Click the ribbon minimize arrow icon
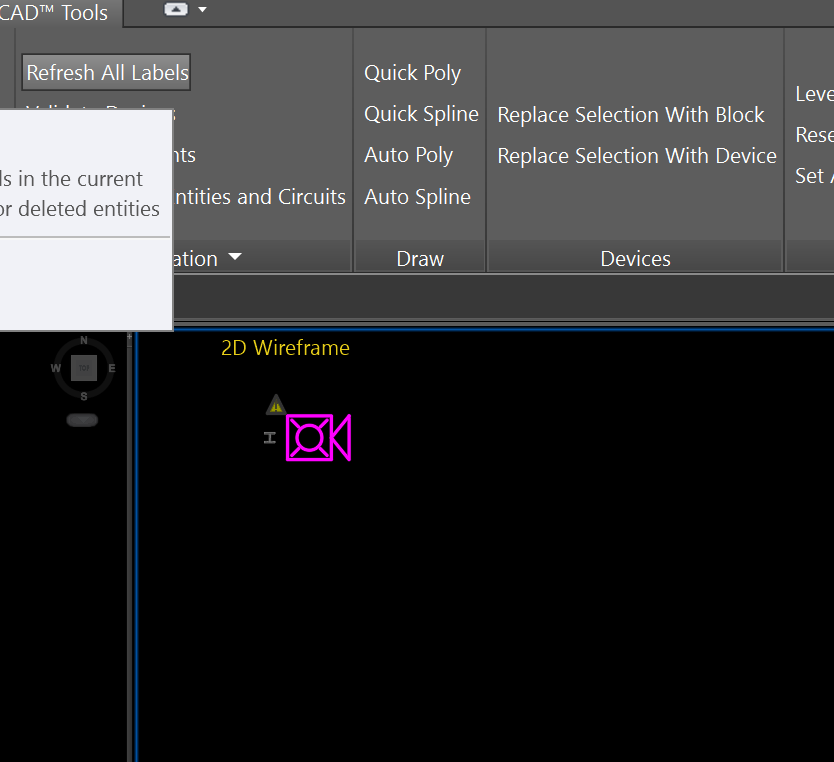The height and width of the screenshot is (762, 834). 176,9
